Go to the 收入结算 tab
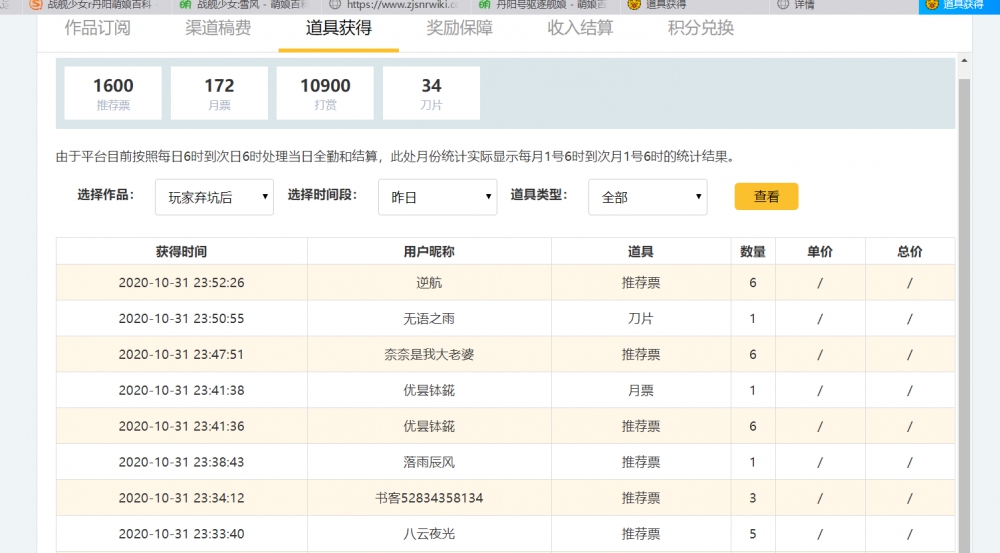 [x=580, y=28]
